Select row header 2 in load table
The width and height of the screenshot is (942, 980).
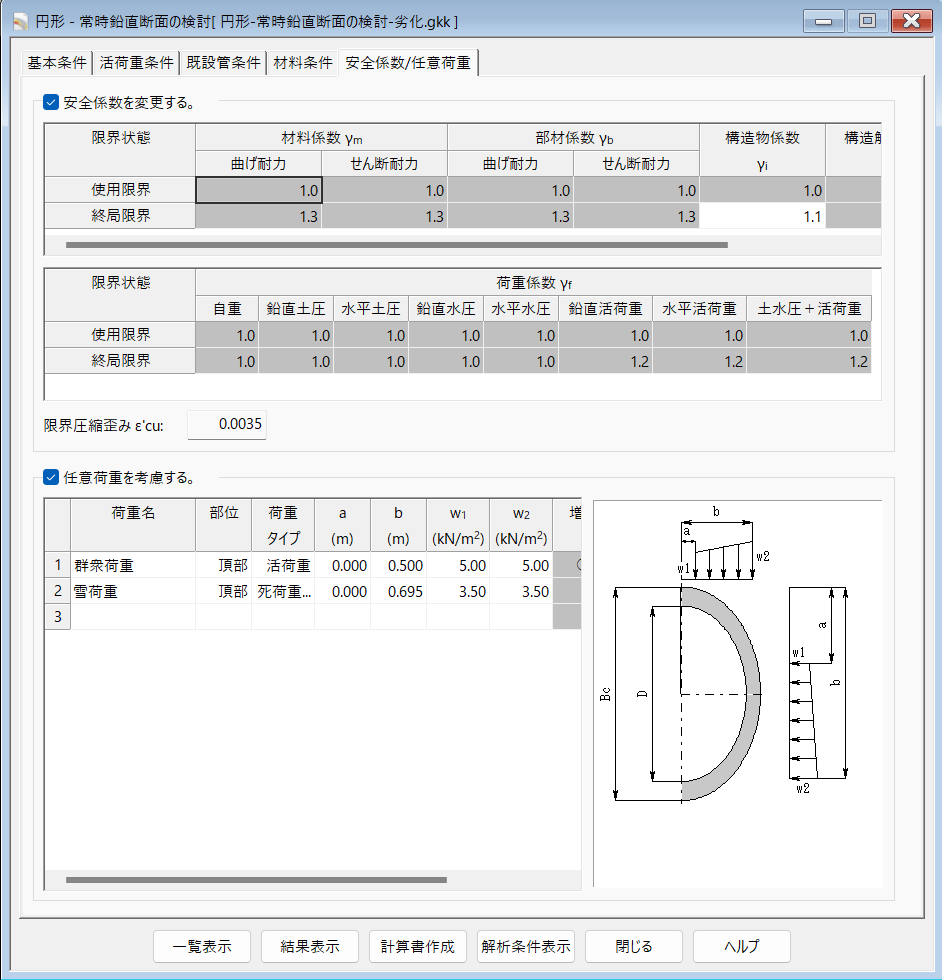[58, 591]
